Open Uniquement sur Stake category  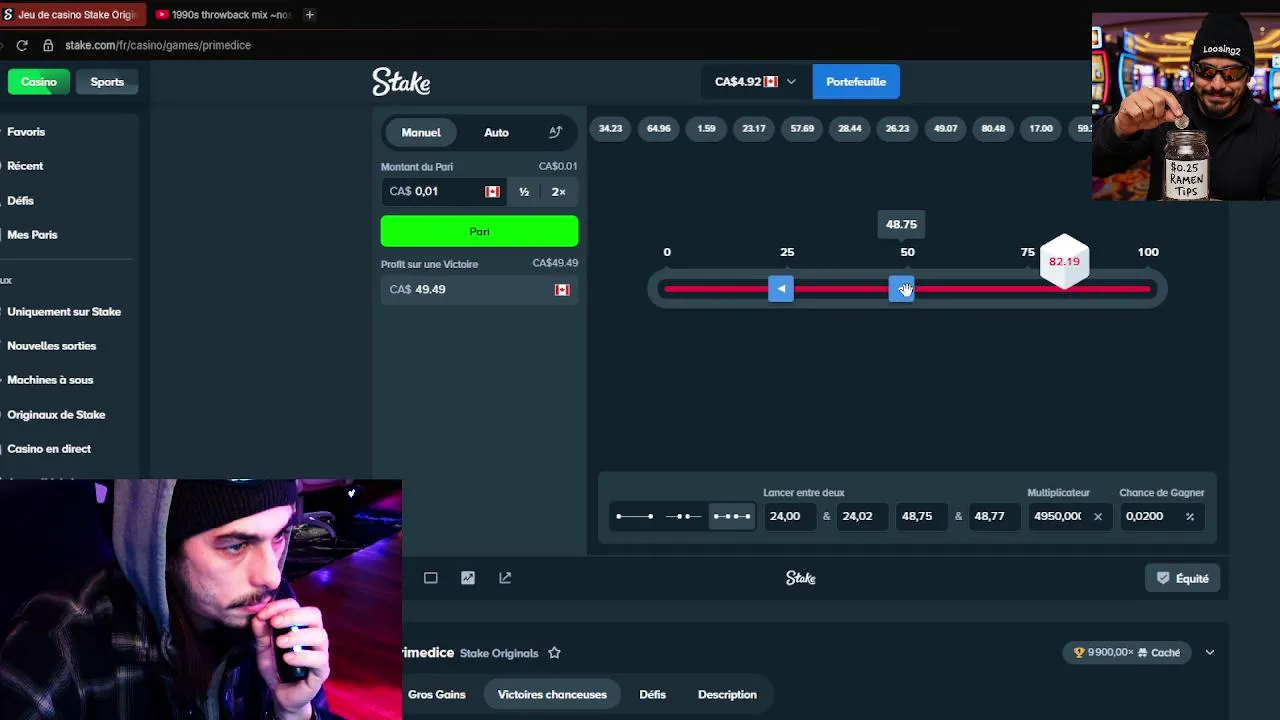pyautogui.click(x=64, y=312)
